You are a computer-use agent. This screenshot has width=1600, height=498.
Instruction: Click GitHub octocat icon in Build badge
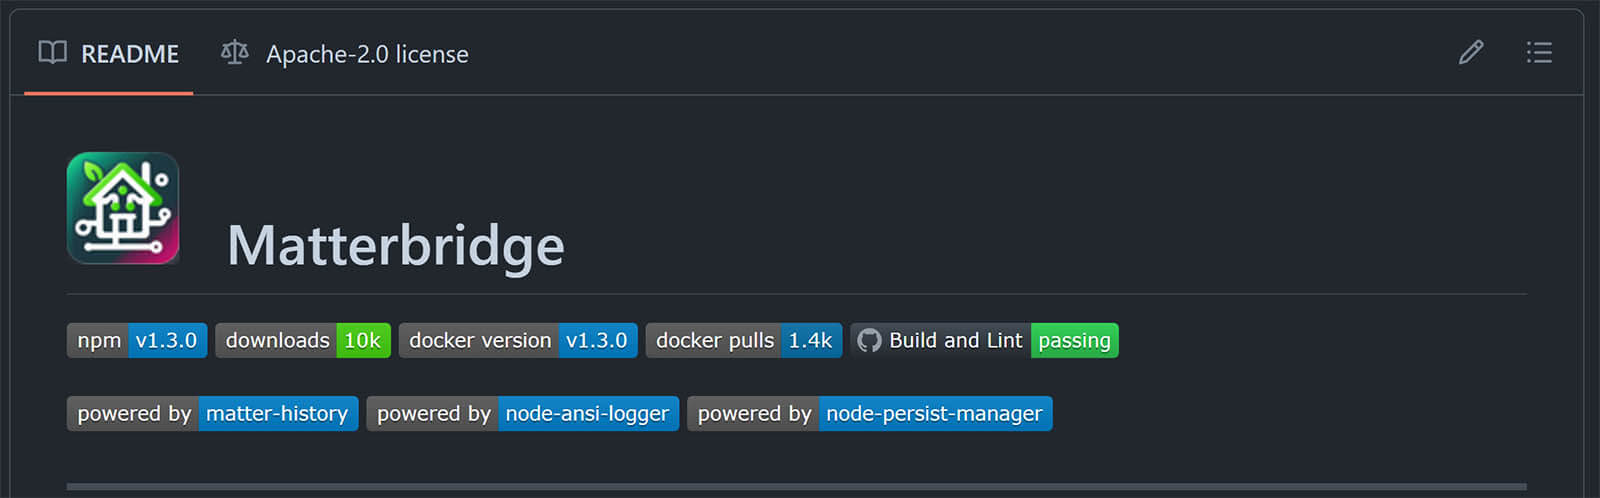pos(869,340)
